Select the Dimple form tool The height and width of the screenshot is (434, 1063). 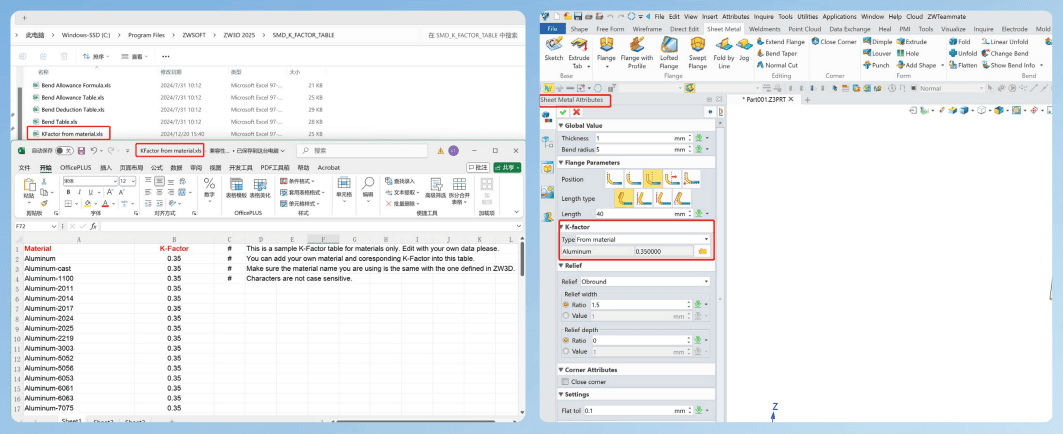tap(877, 42)
